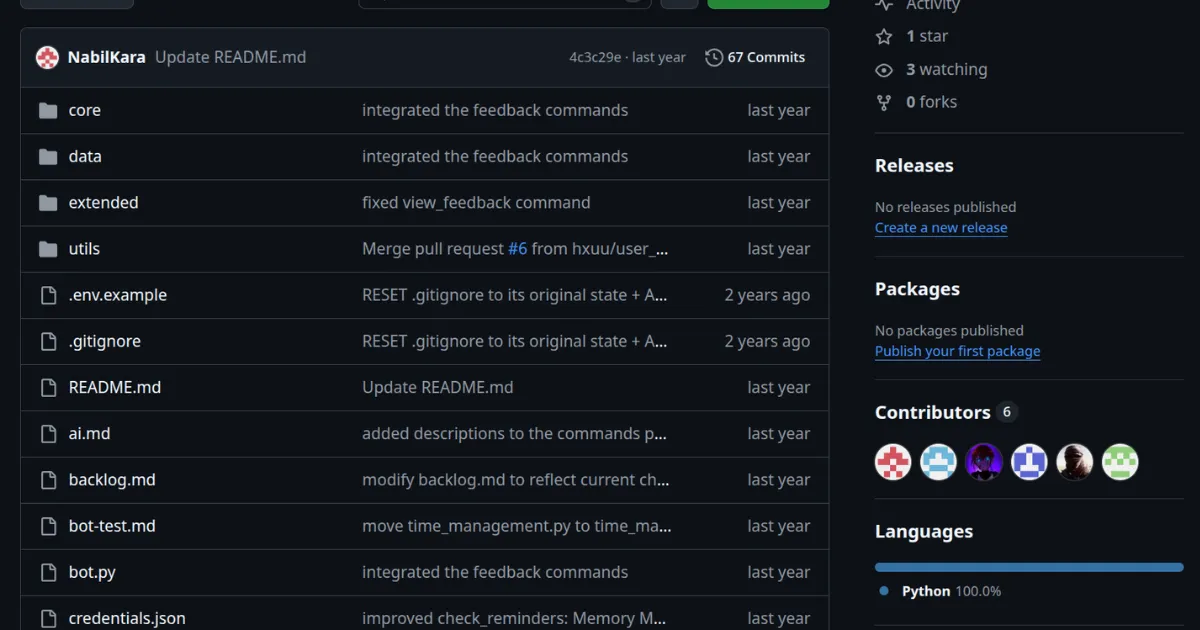This screenshot has height=630, width=1200.
Task: View the 0 forks list
Action: pyautogui.click(x=931, y=102)
